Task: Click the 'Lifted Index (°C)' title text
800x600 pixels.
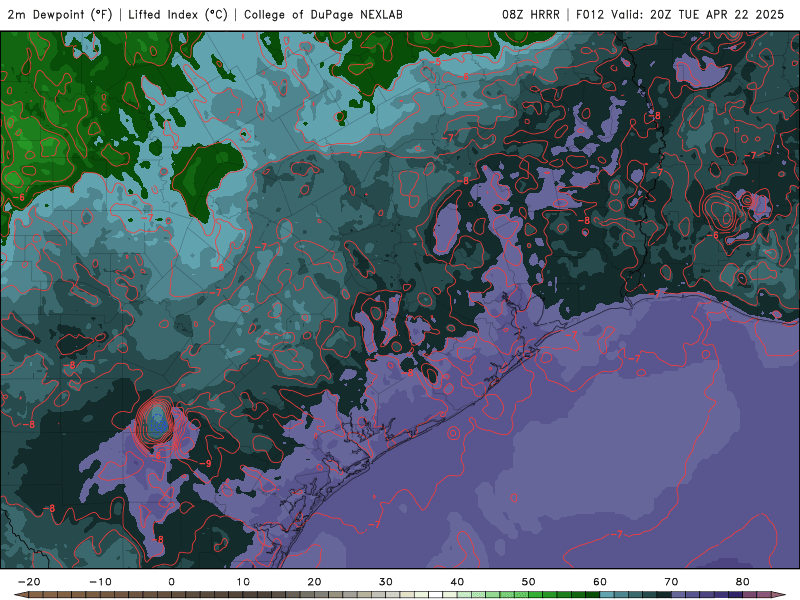Action: (178, 15)
